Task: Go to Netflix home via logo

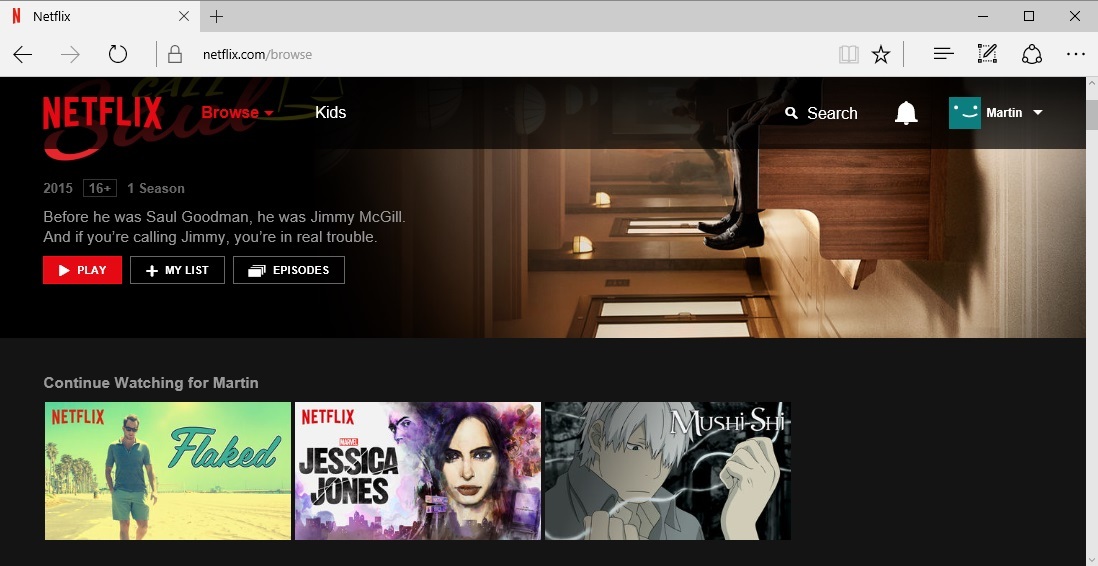Action: 102,113
